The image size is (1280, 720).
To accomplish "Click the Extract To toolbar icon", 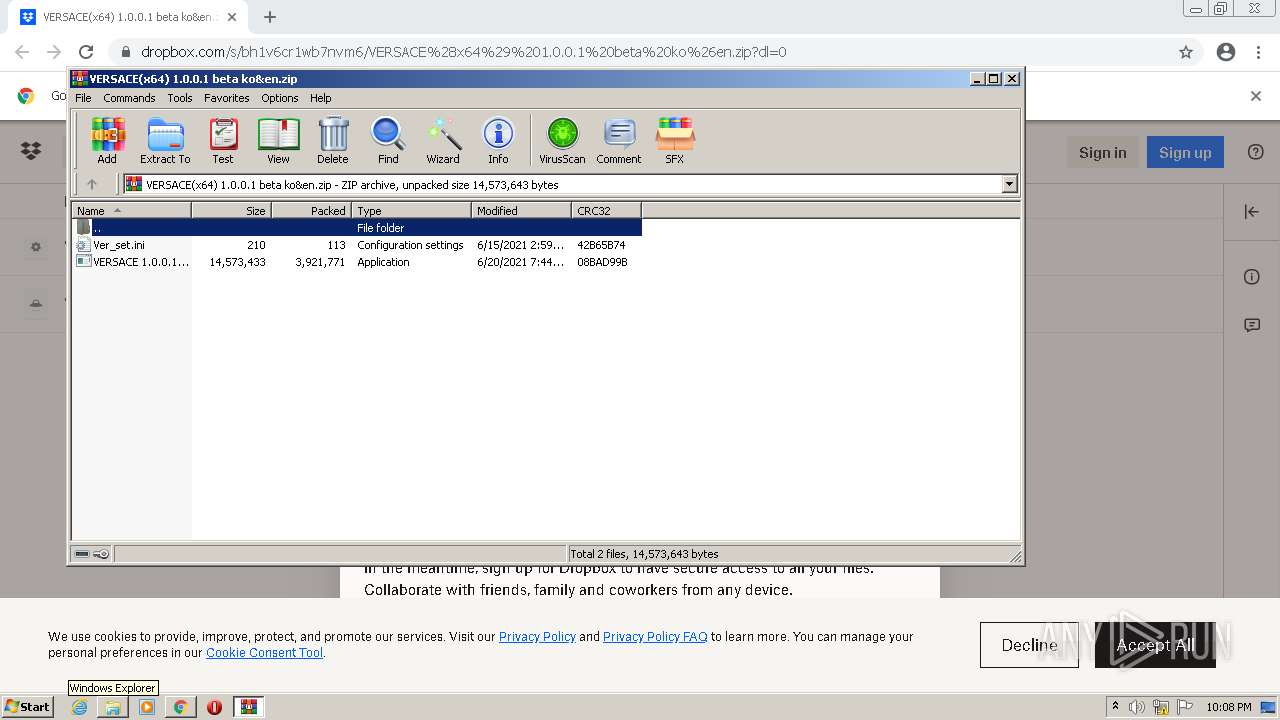I will 165,140.
